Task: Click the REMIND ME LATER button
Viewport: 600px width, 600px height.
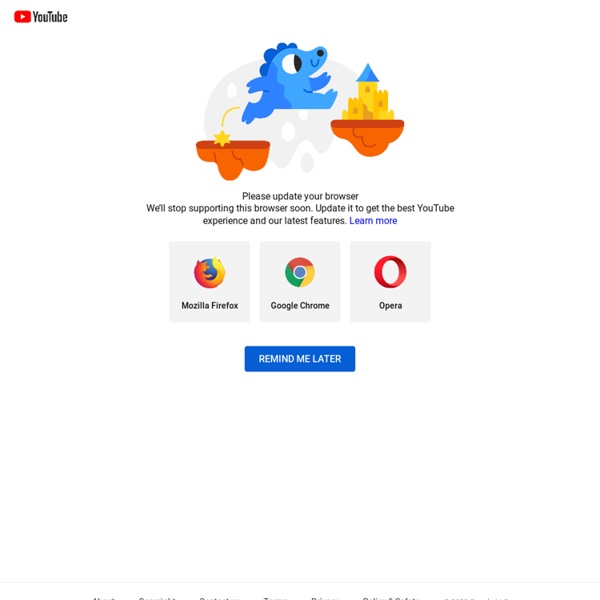Action: coord(300,359)
